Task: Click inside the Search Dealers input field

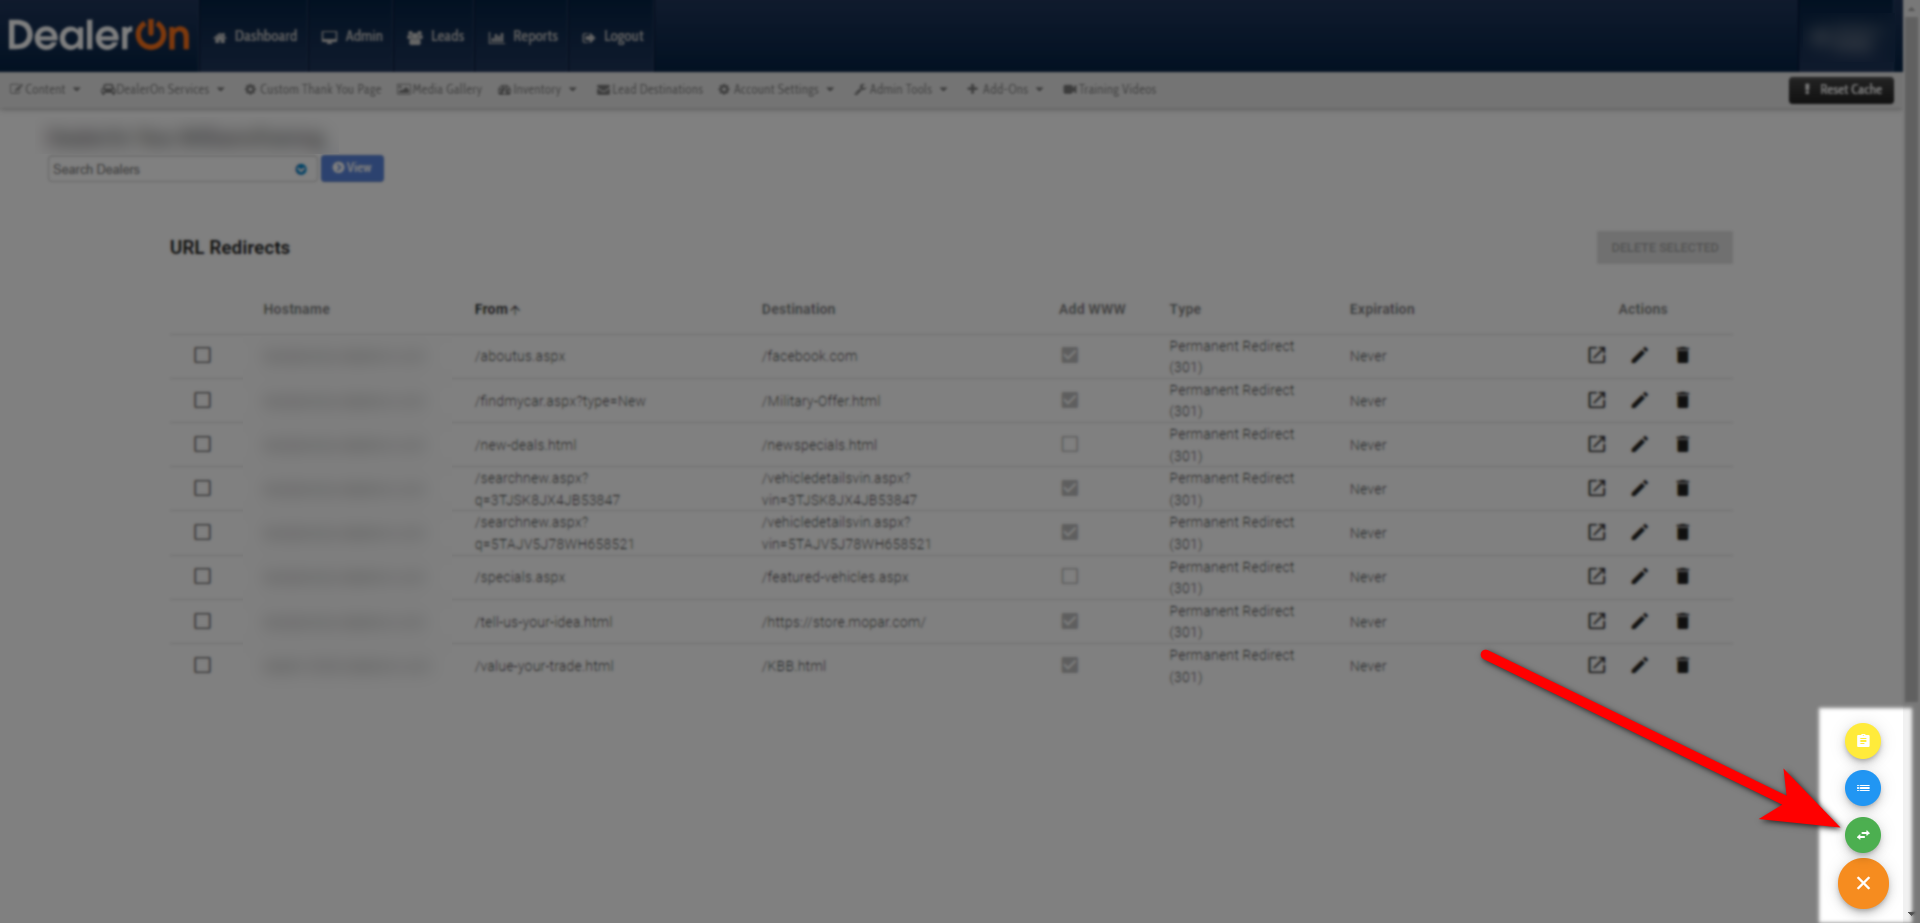Action: tap(170, 169)
